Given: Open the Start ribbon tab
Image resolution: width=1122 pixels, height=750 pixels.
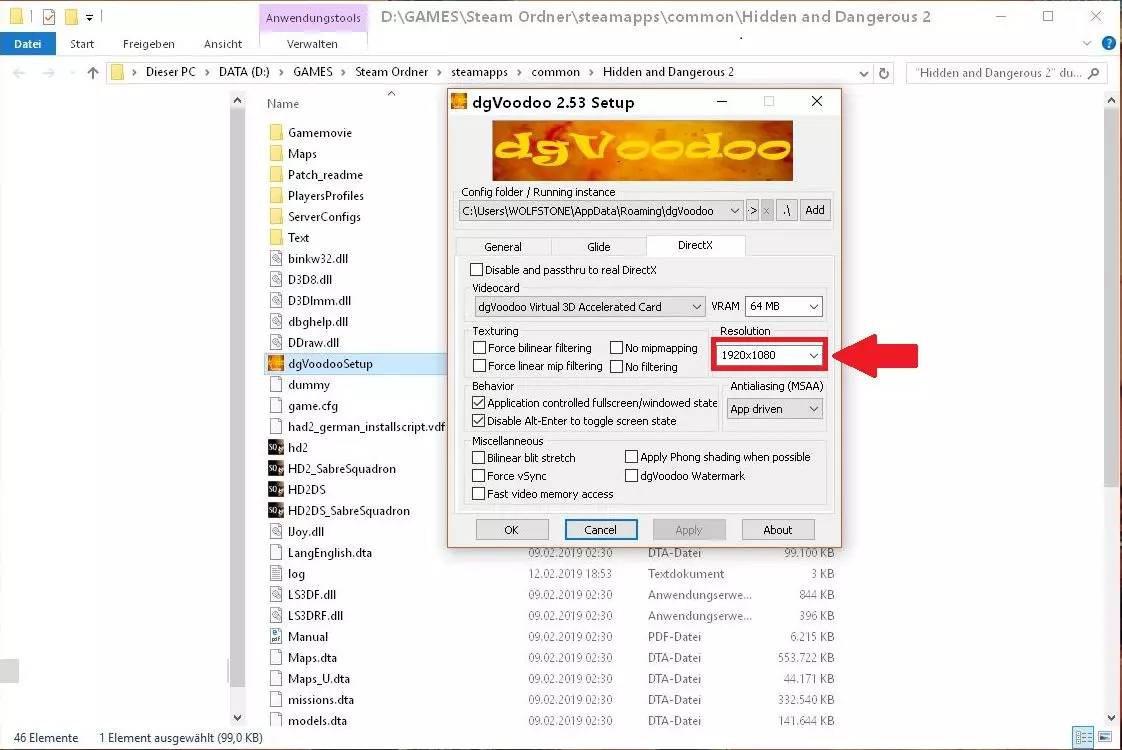Looking at the screenshot, I should [82, 44].
